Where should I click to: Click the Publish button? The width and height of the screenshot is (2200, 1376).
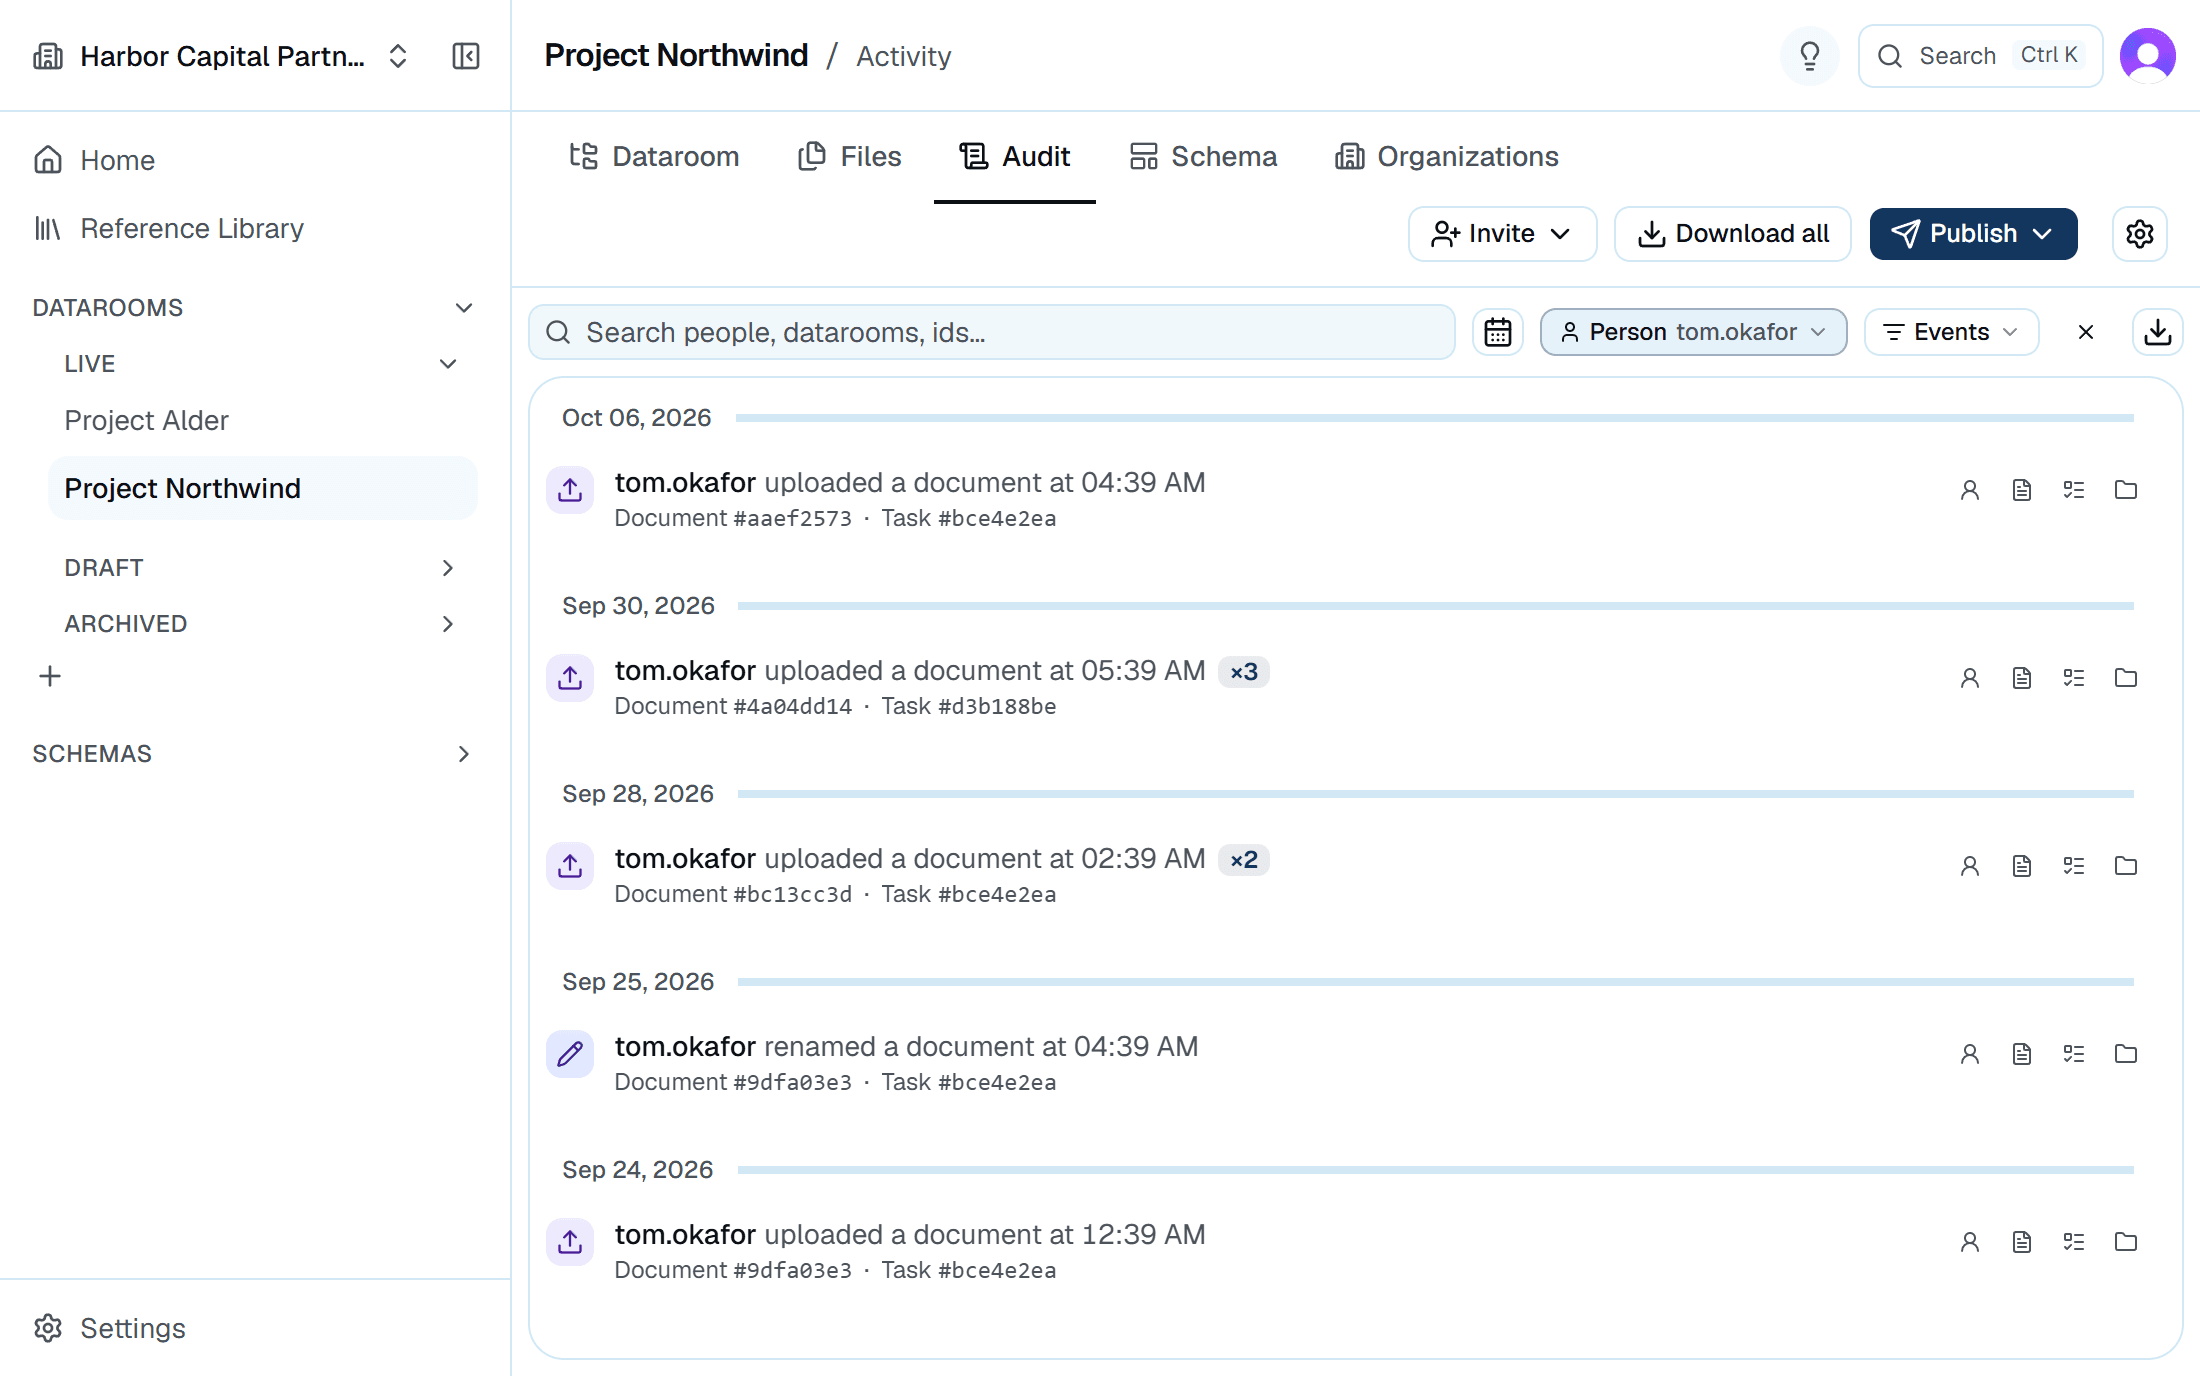1973,234
